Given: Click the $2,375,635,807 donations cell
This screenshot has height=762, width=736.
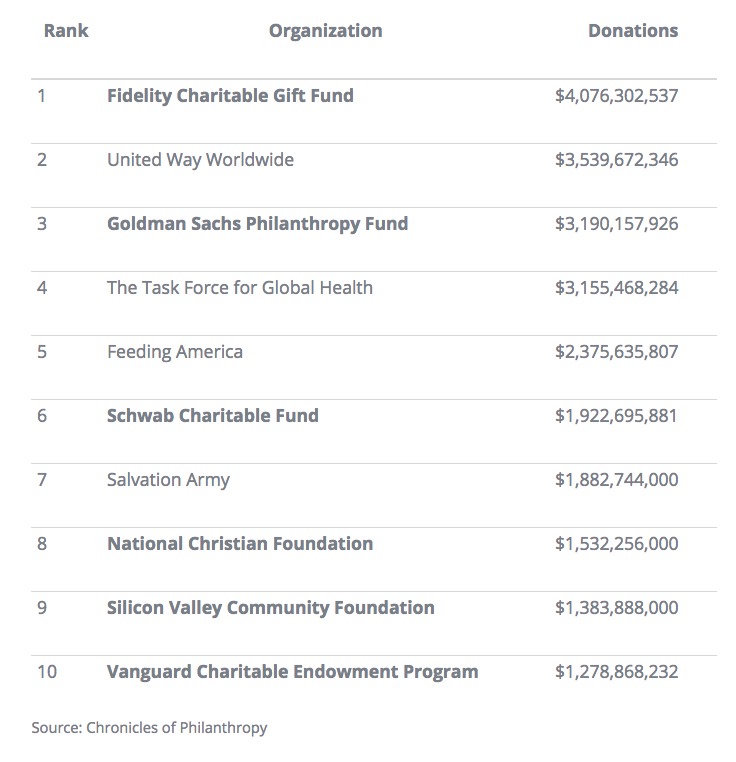Looking at the screenshot, I should point(616,352).
